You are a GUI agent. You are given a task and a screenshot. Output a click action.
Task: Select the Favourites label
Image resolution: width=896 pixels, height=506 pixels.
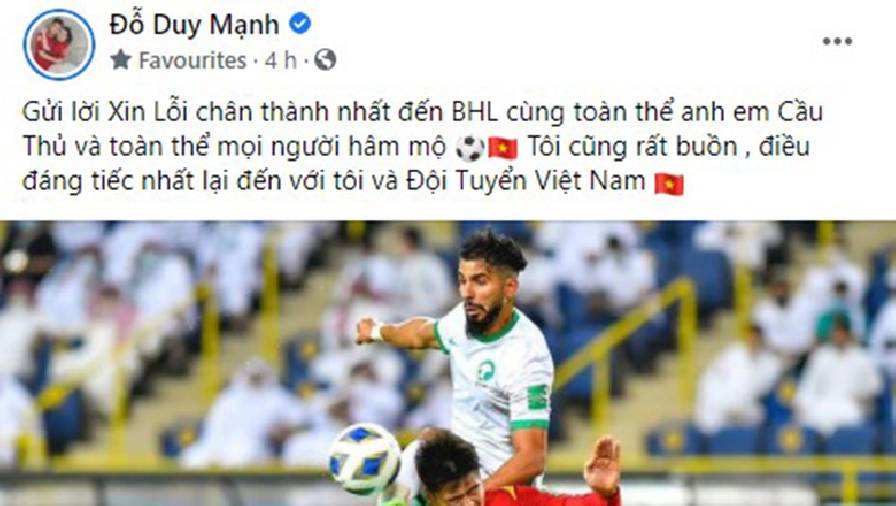[193, 61]
